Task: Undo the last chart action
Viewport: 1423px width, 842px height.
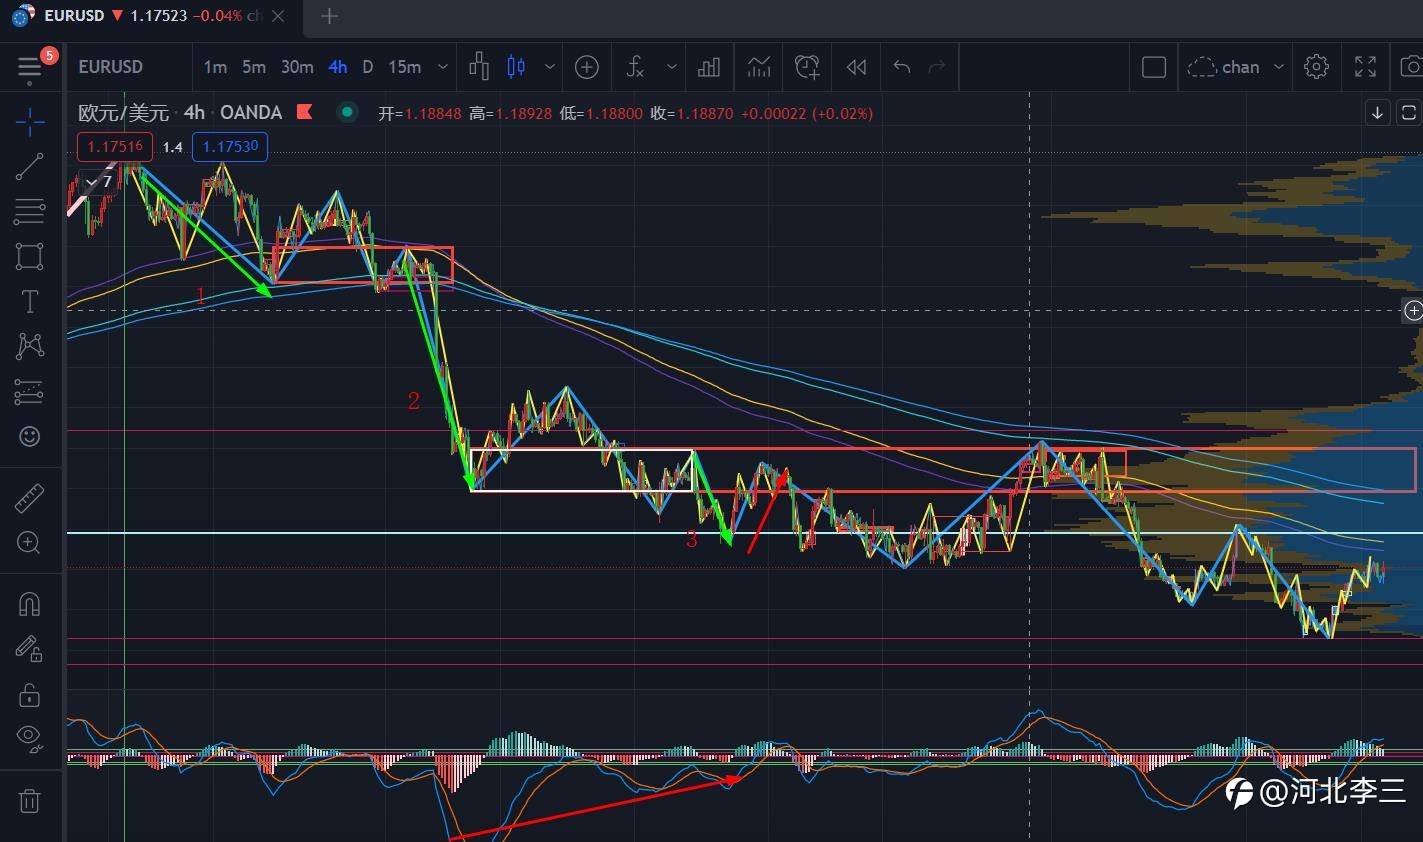Action: [902, 67]
